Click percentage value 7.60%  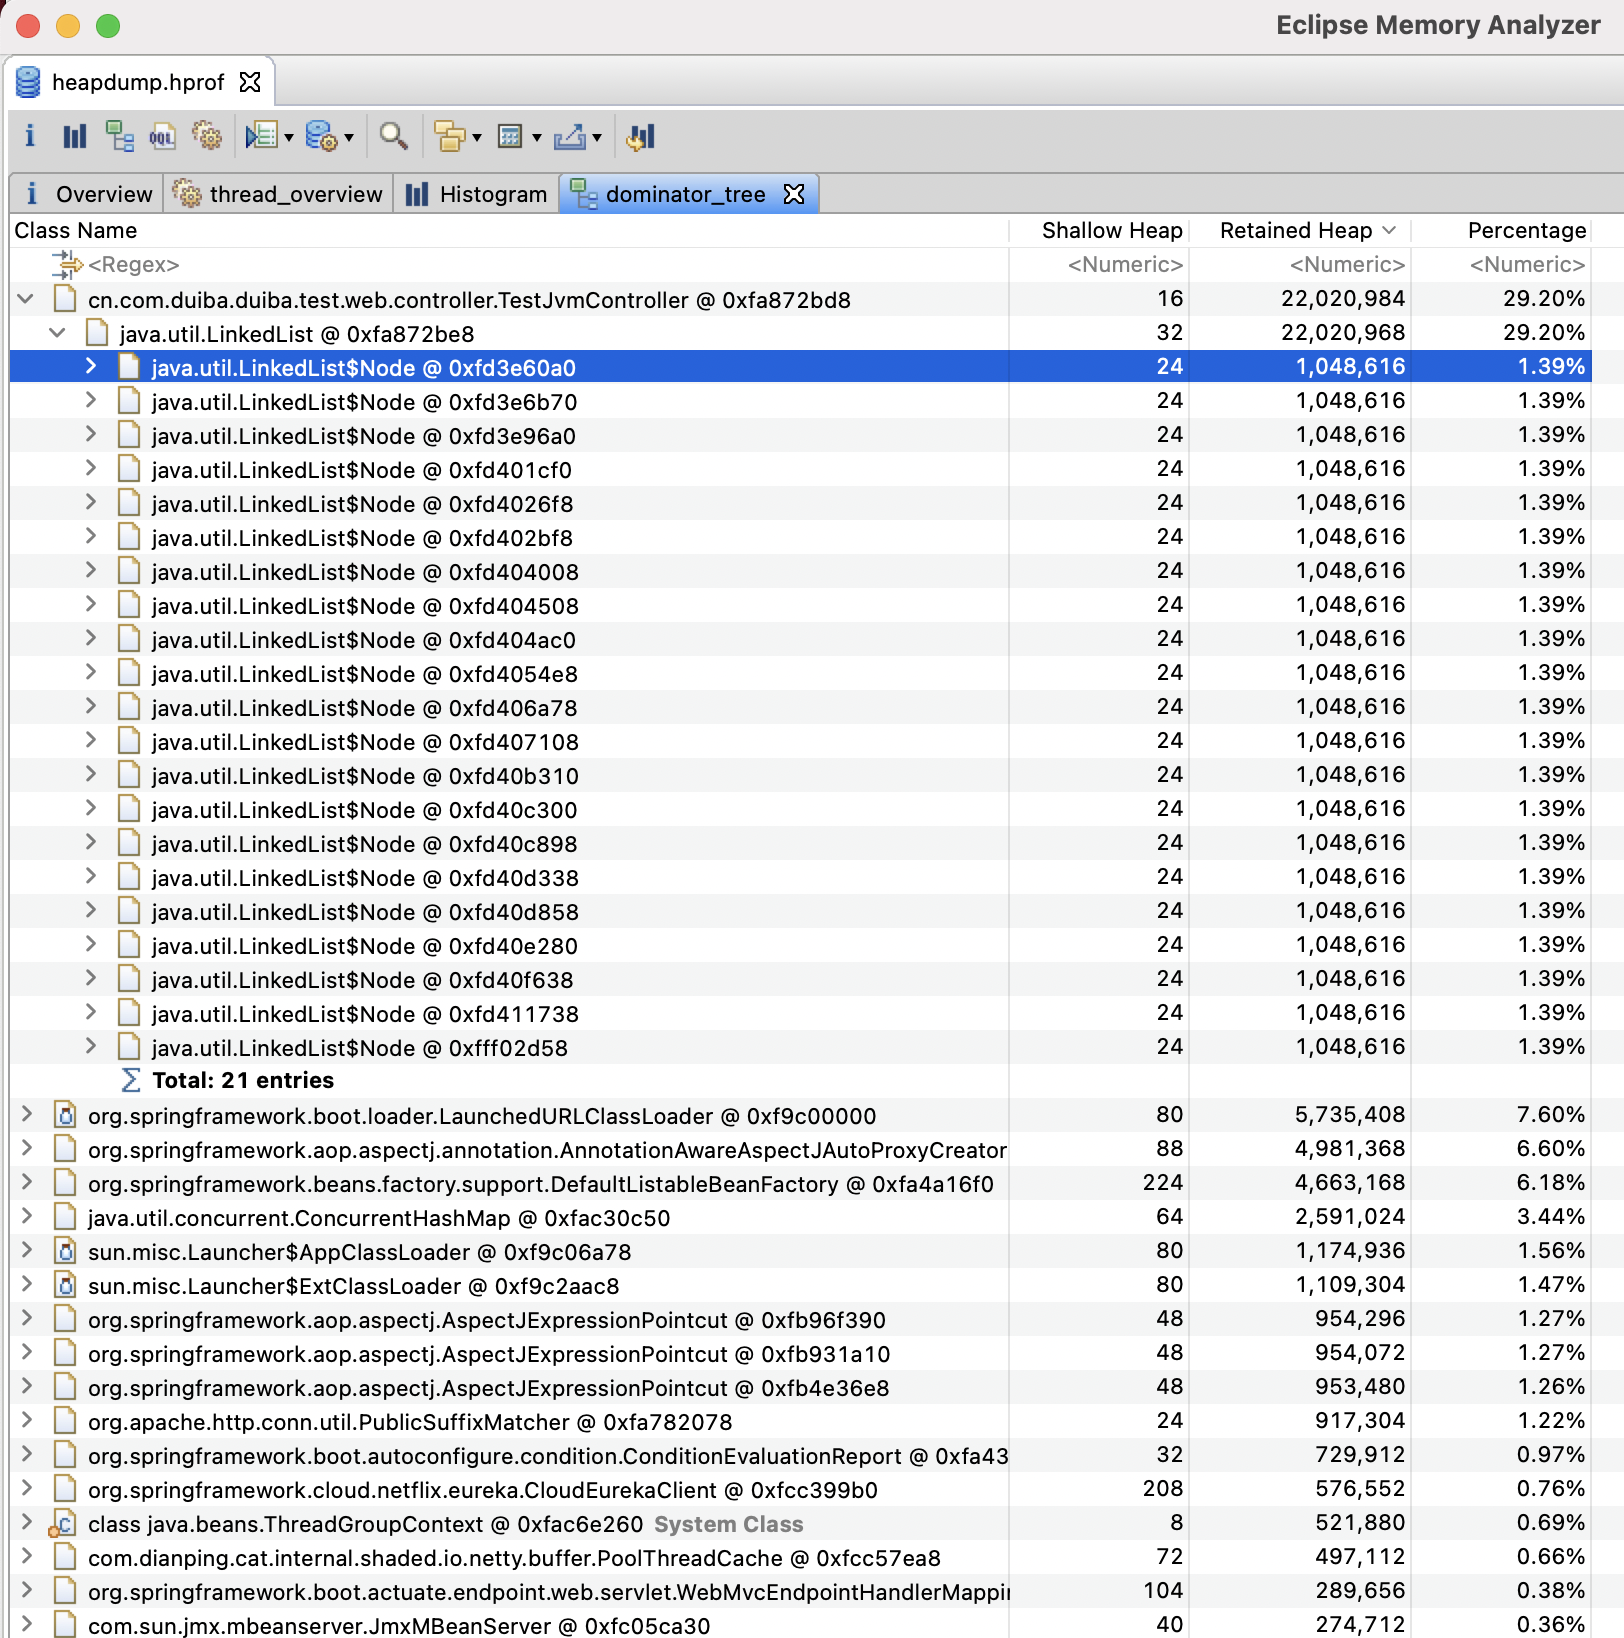(x=1550, y=1114)
